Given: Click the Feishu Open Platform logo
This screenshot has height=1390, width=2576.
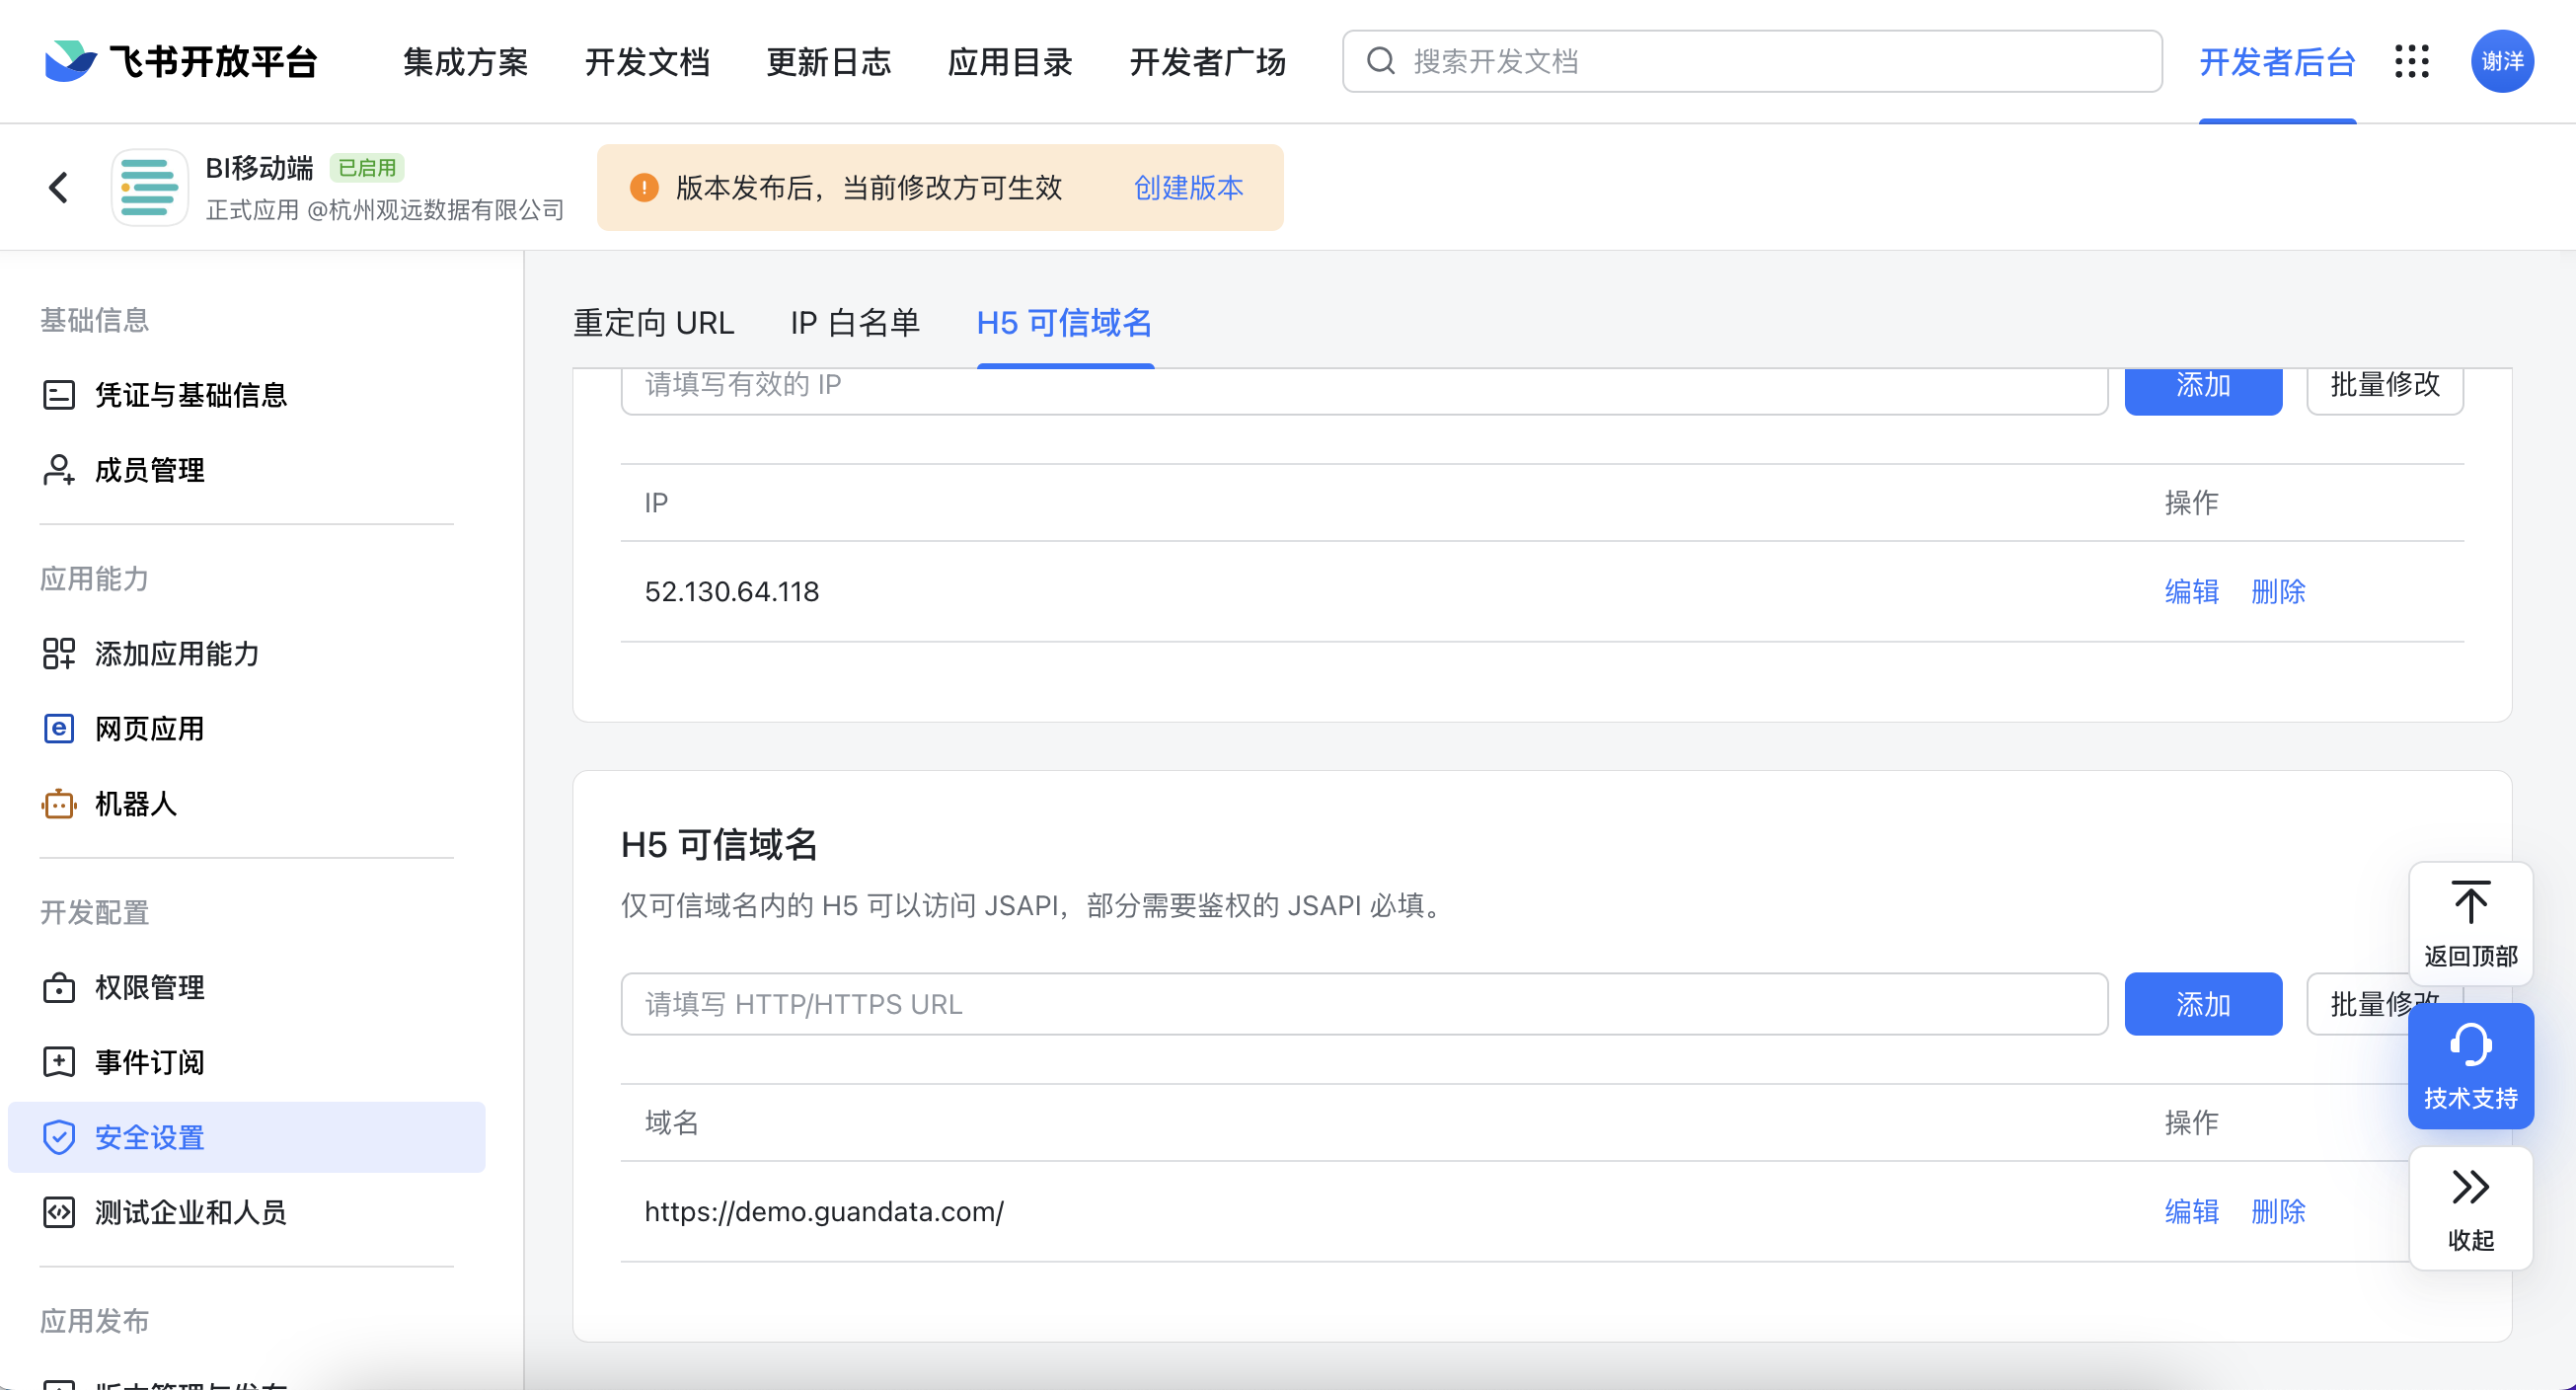Looking at the screenshot, I should click(180, 61).
